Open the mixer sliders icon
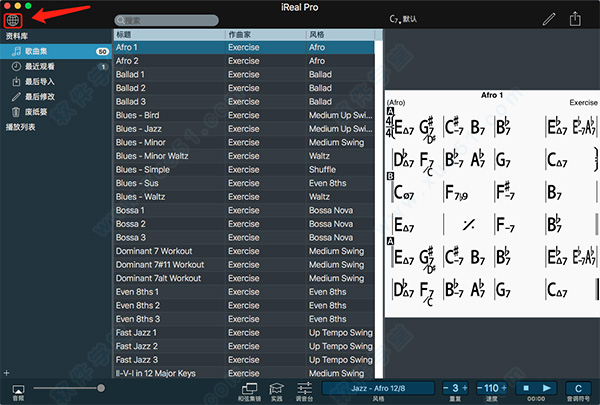The height and width of the screenshot is (405, 600). pyautogui.click(x=305, y=389)
